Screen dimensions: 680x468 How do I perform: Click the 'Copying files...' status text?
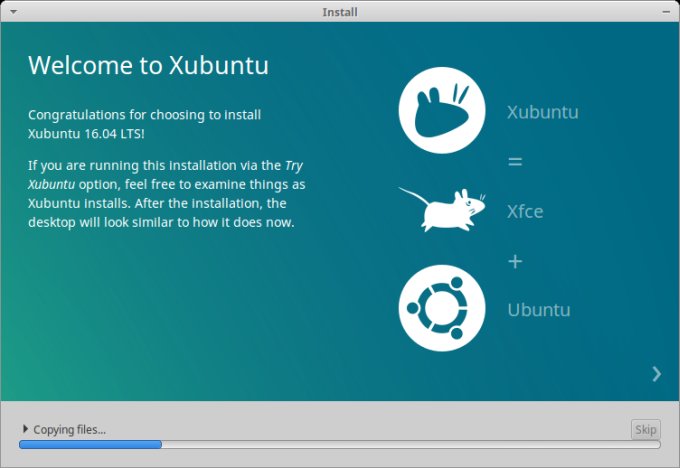click(69, 429)
